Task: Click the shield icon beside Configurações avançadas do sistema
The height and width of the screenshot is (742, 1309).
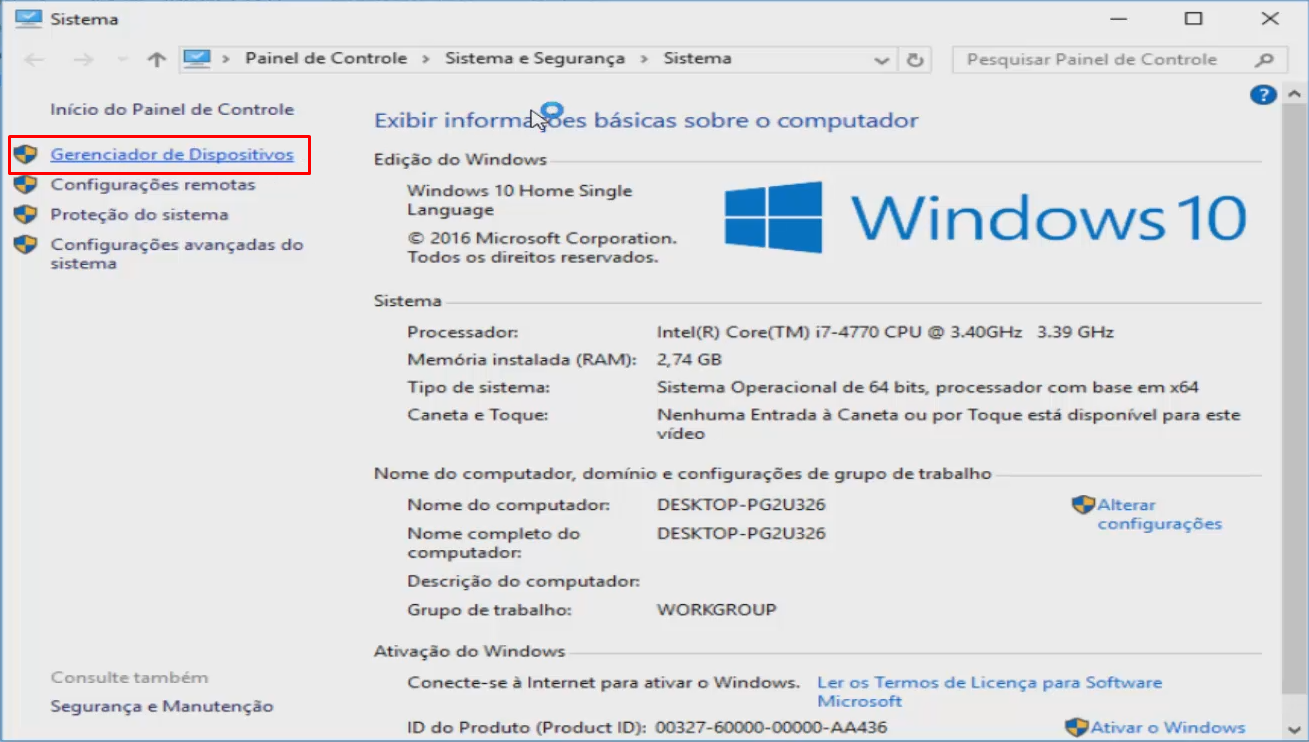Action: [26, 245]
